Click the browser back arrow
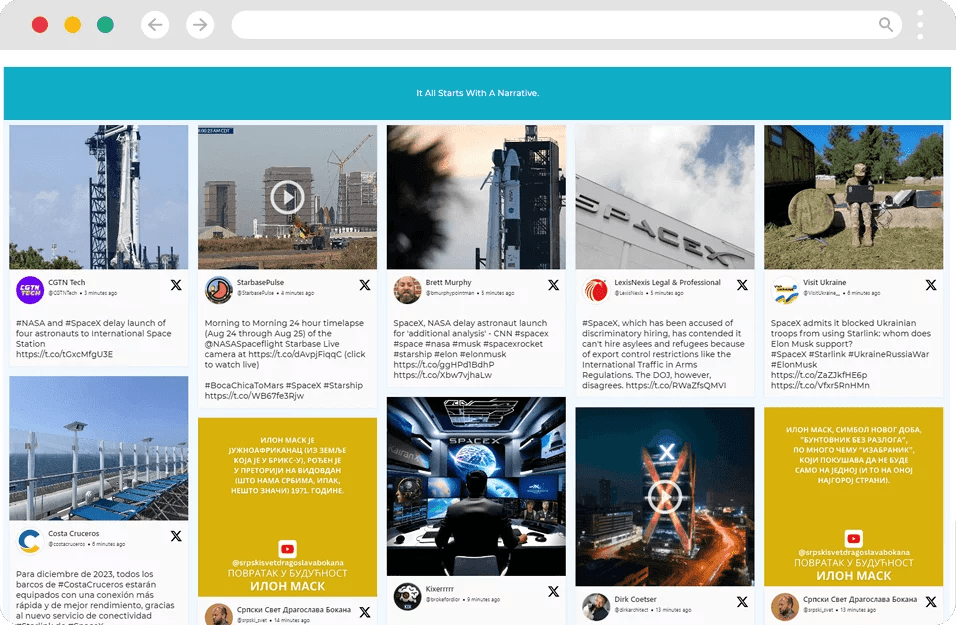Screen dimensions: 956x625 pyautogui.click(x=155, y=24)
